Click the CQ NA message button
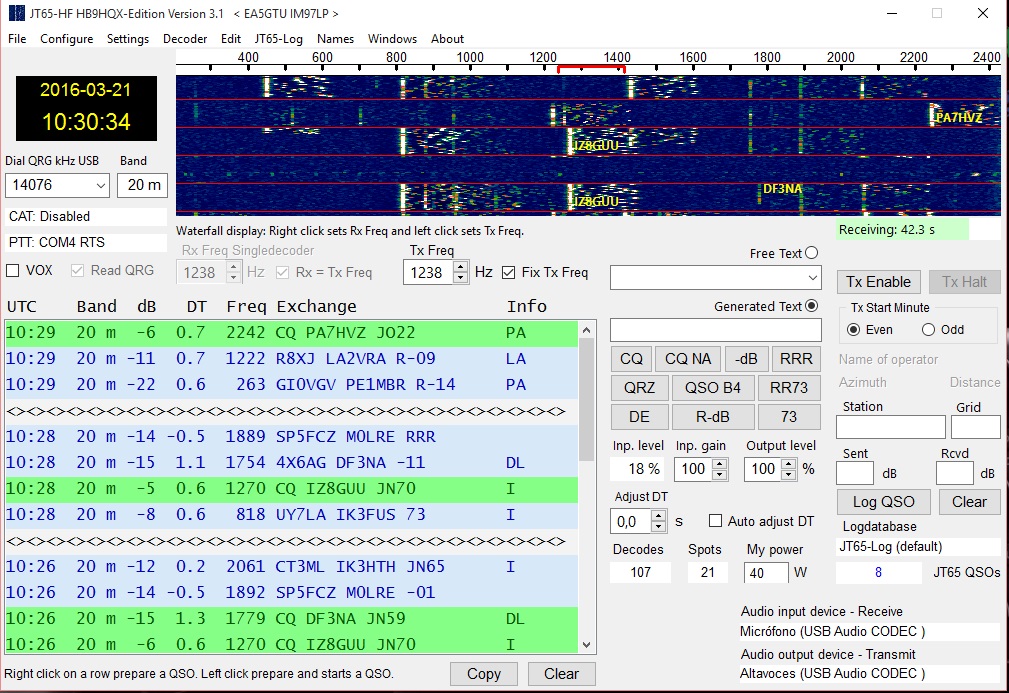Image resolution: width=1009 pixels, height=693 pixels. (x=688, y=359)
